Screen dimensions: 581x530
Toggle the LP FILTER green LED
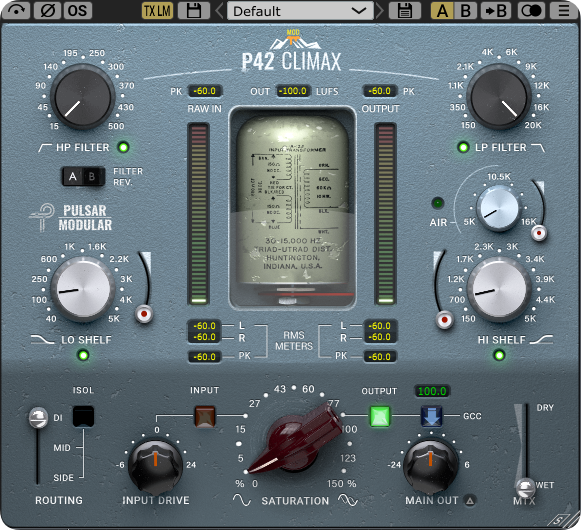463,148
